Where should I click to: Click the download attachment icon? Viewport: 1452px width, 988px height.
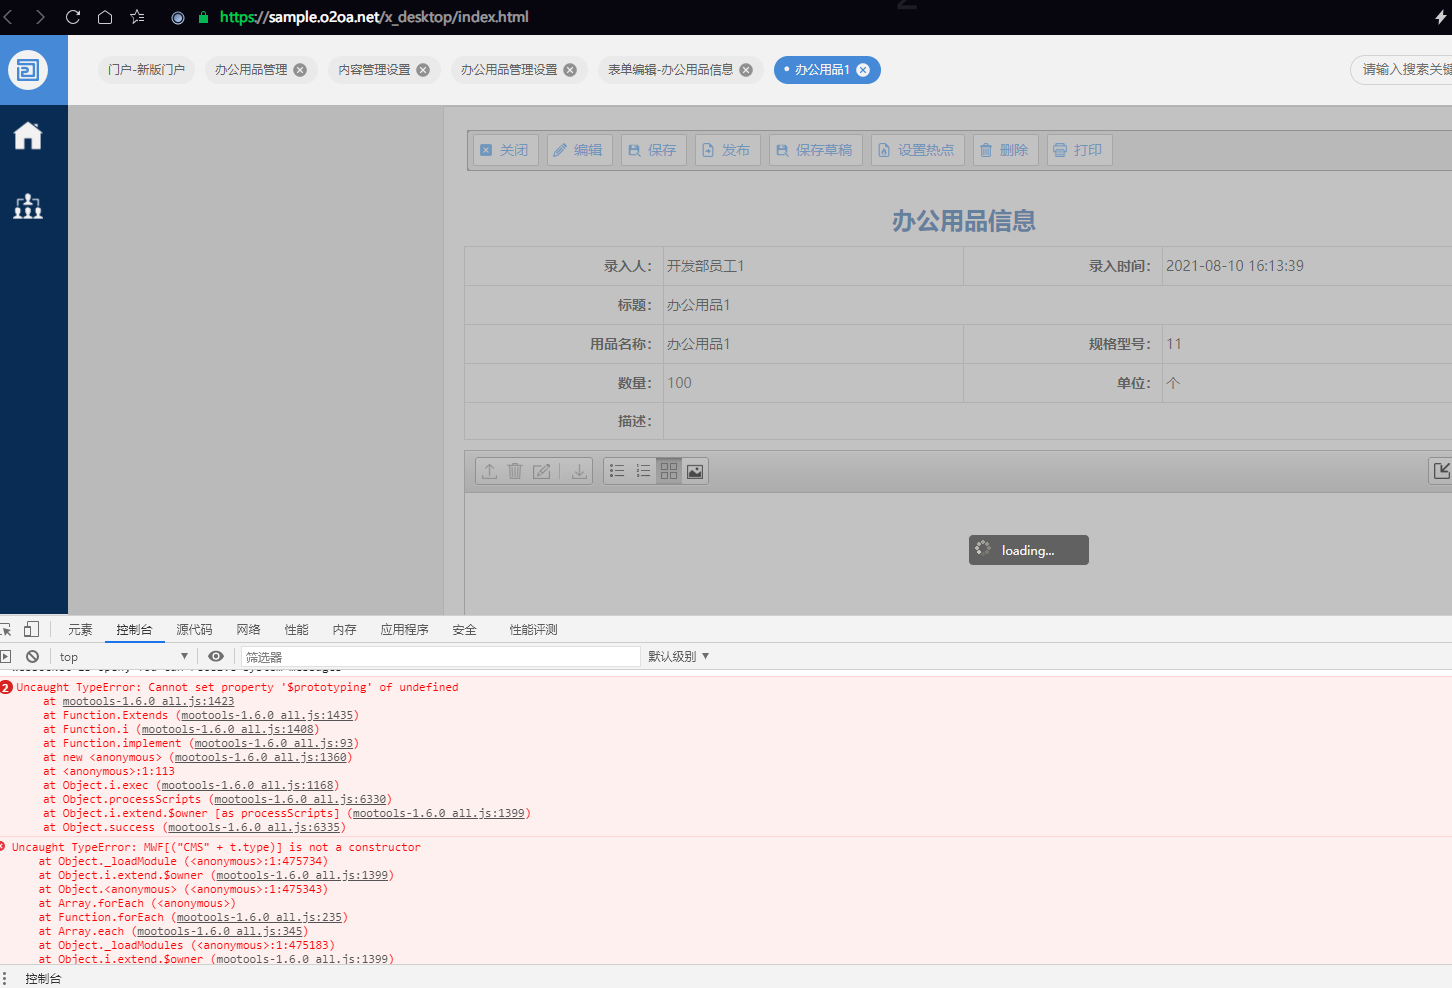(579, 471)
